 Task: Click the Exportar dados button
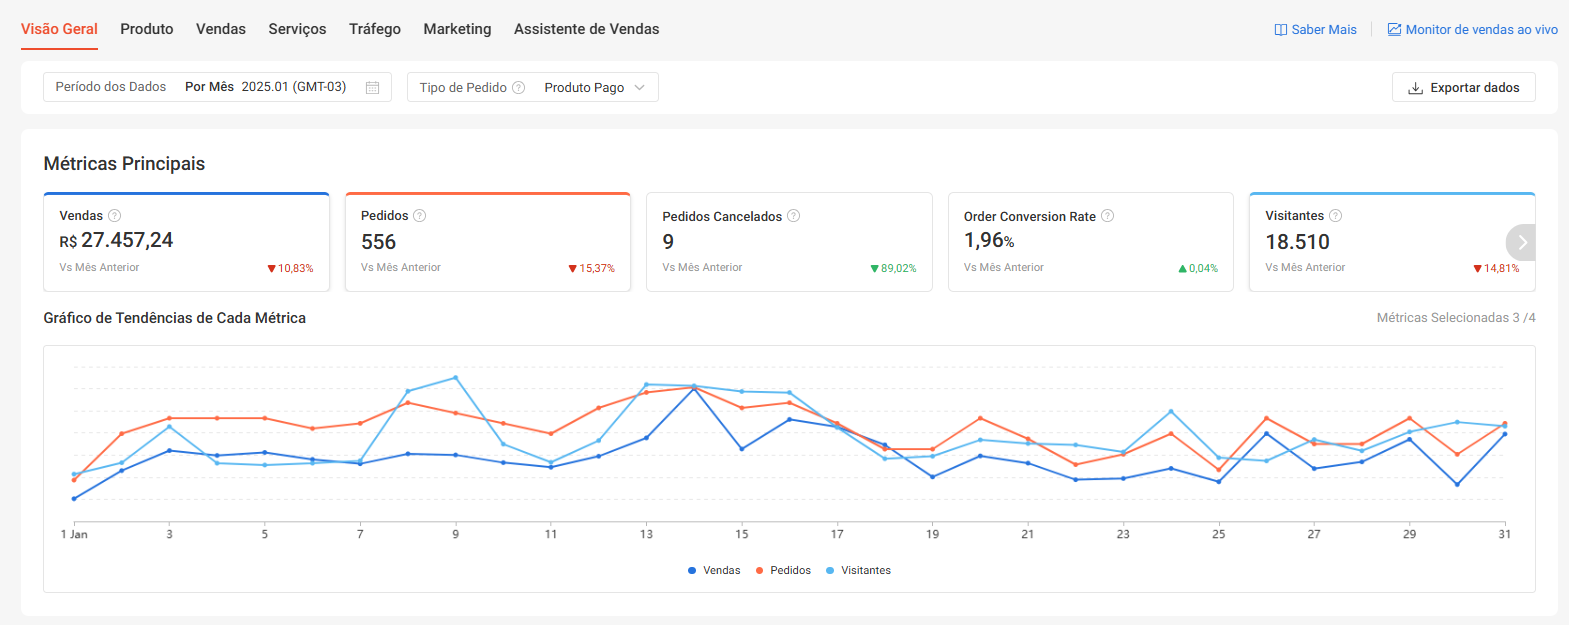coord(1463,88)
